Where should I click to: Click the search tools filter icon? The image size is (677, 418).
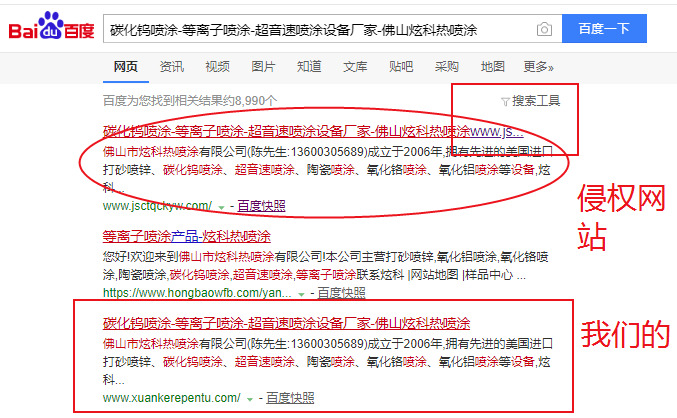pos(505,101)
